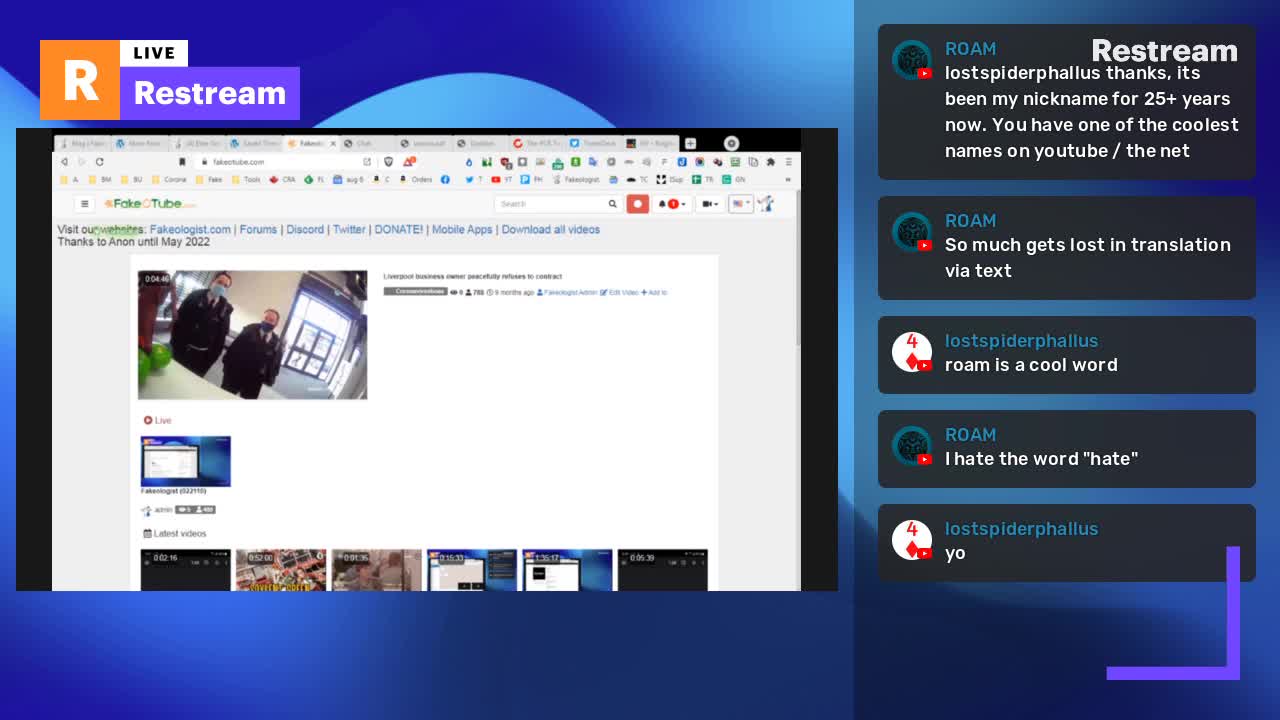The height and width of the screenshot is (720, 1280).
Task: Click the bookmark icon beside the address bar
Action: (x=182, y=161)
